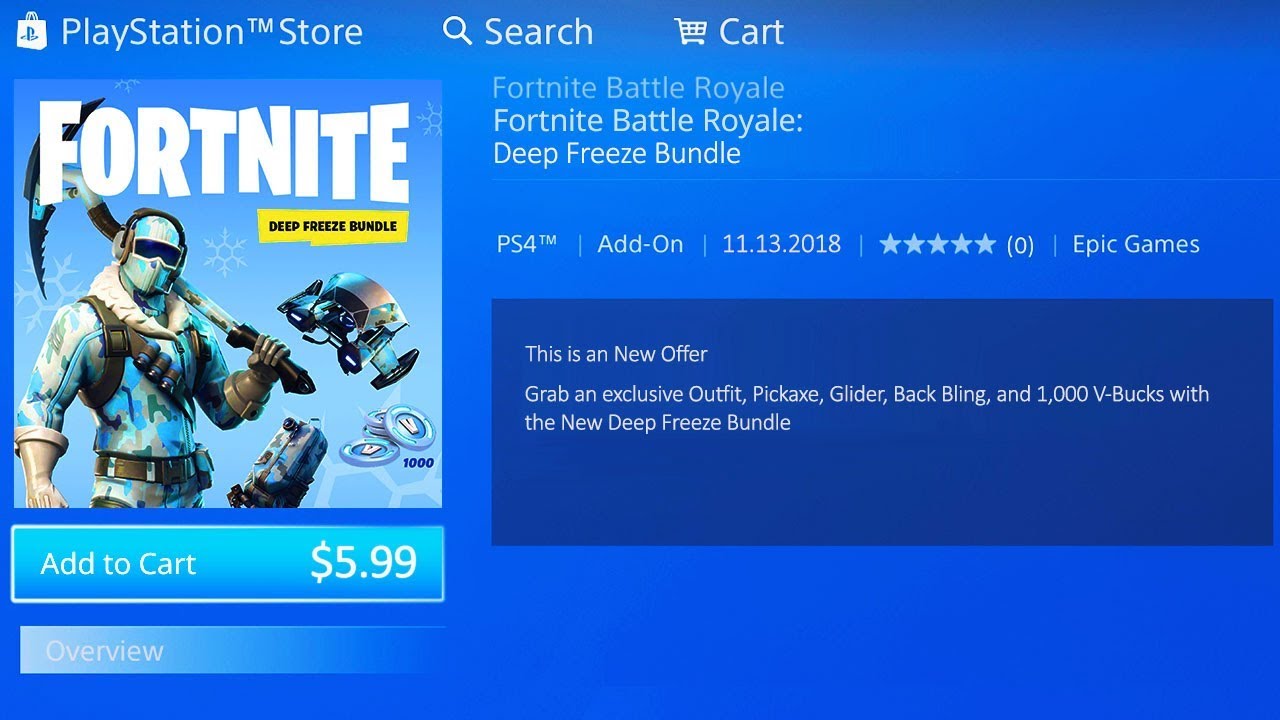Viewport: 1280px width, 720px height.
Task: Click the yellow Deep Freeze Bundle label
Action: click(333, 226)
